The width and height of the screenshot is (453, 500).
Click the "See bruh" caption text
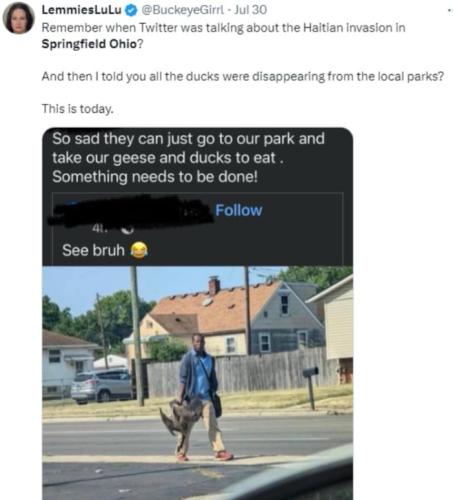(x=93, y=250)
